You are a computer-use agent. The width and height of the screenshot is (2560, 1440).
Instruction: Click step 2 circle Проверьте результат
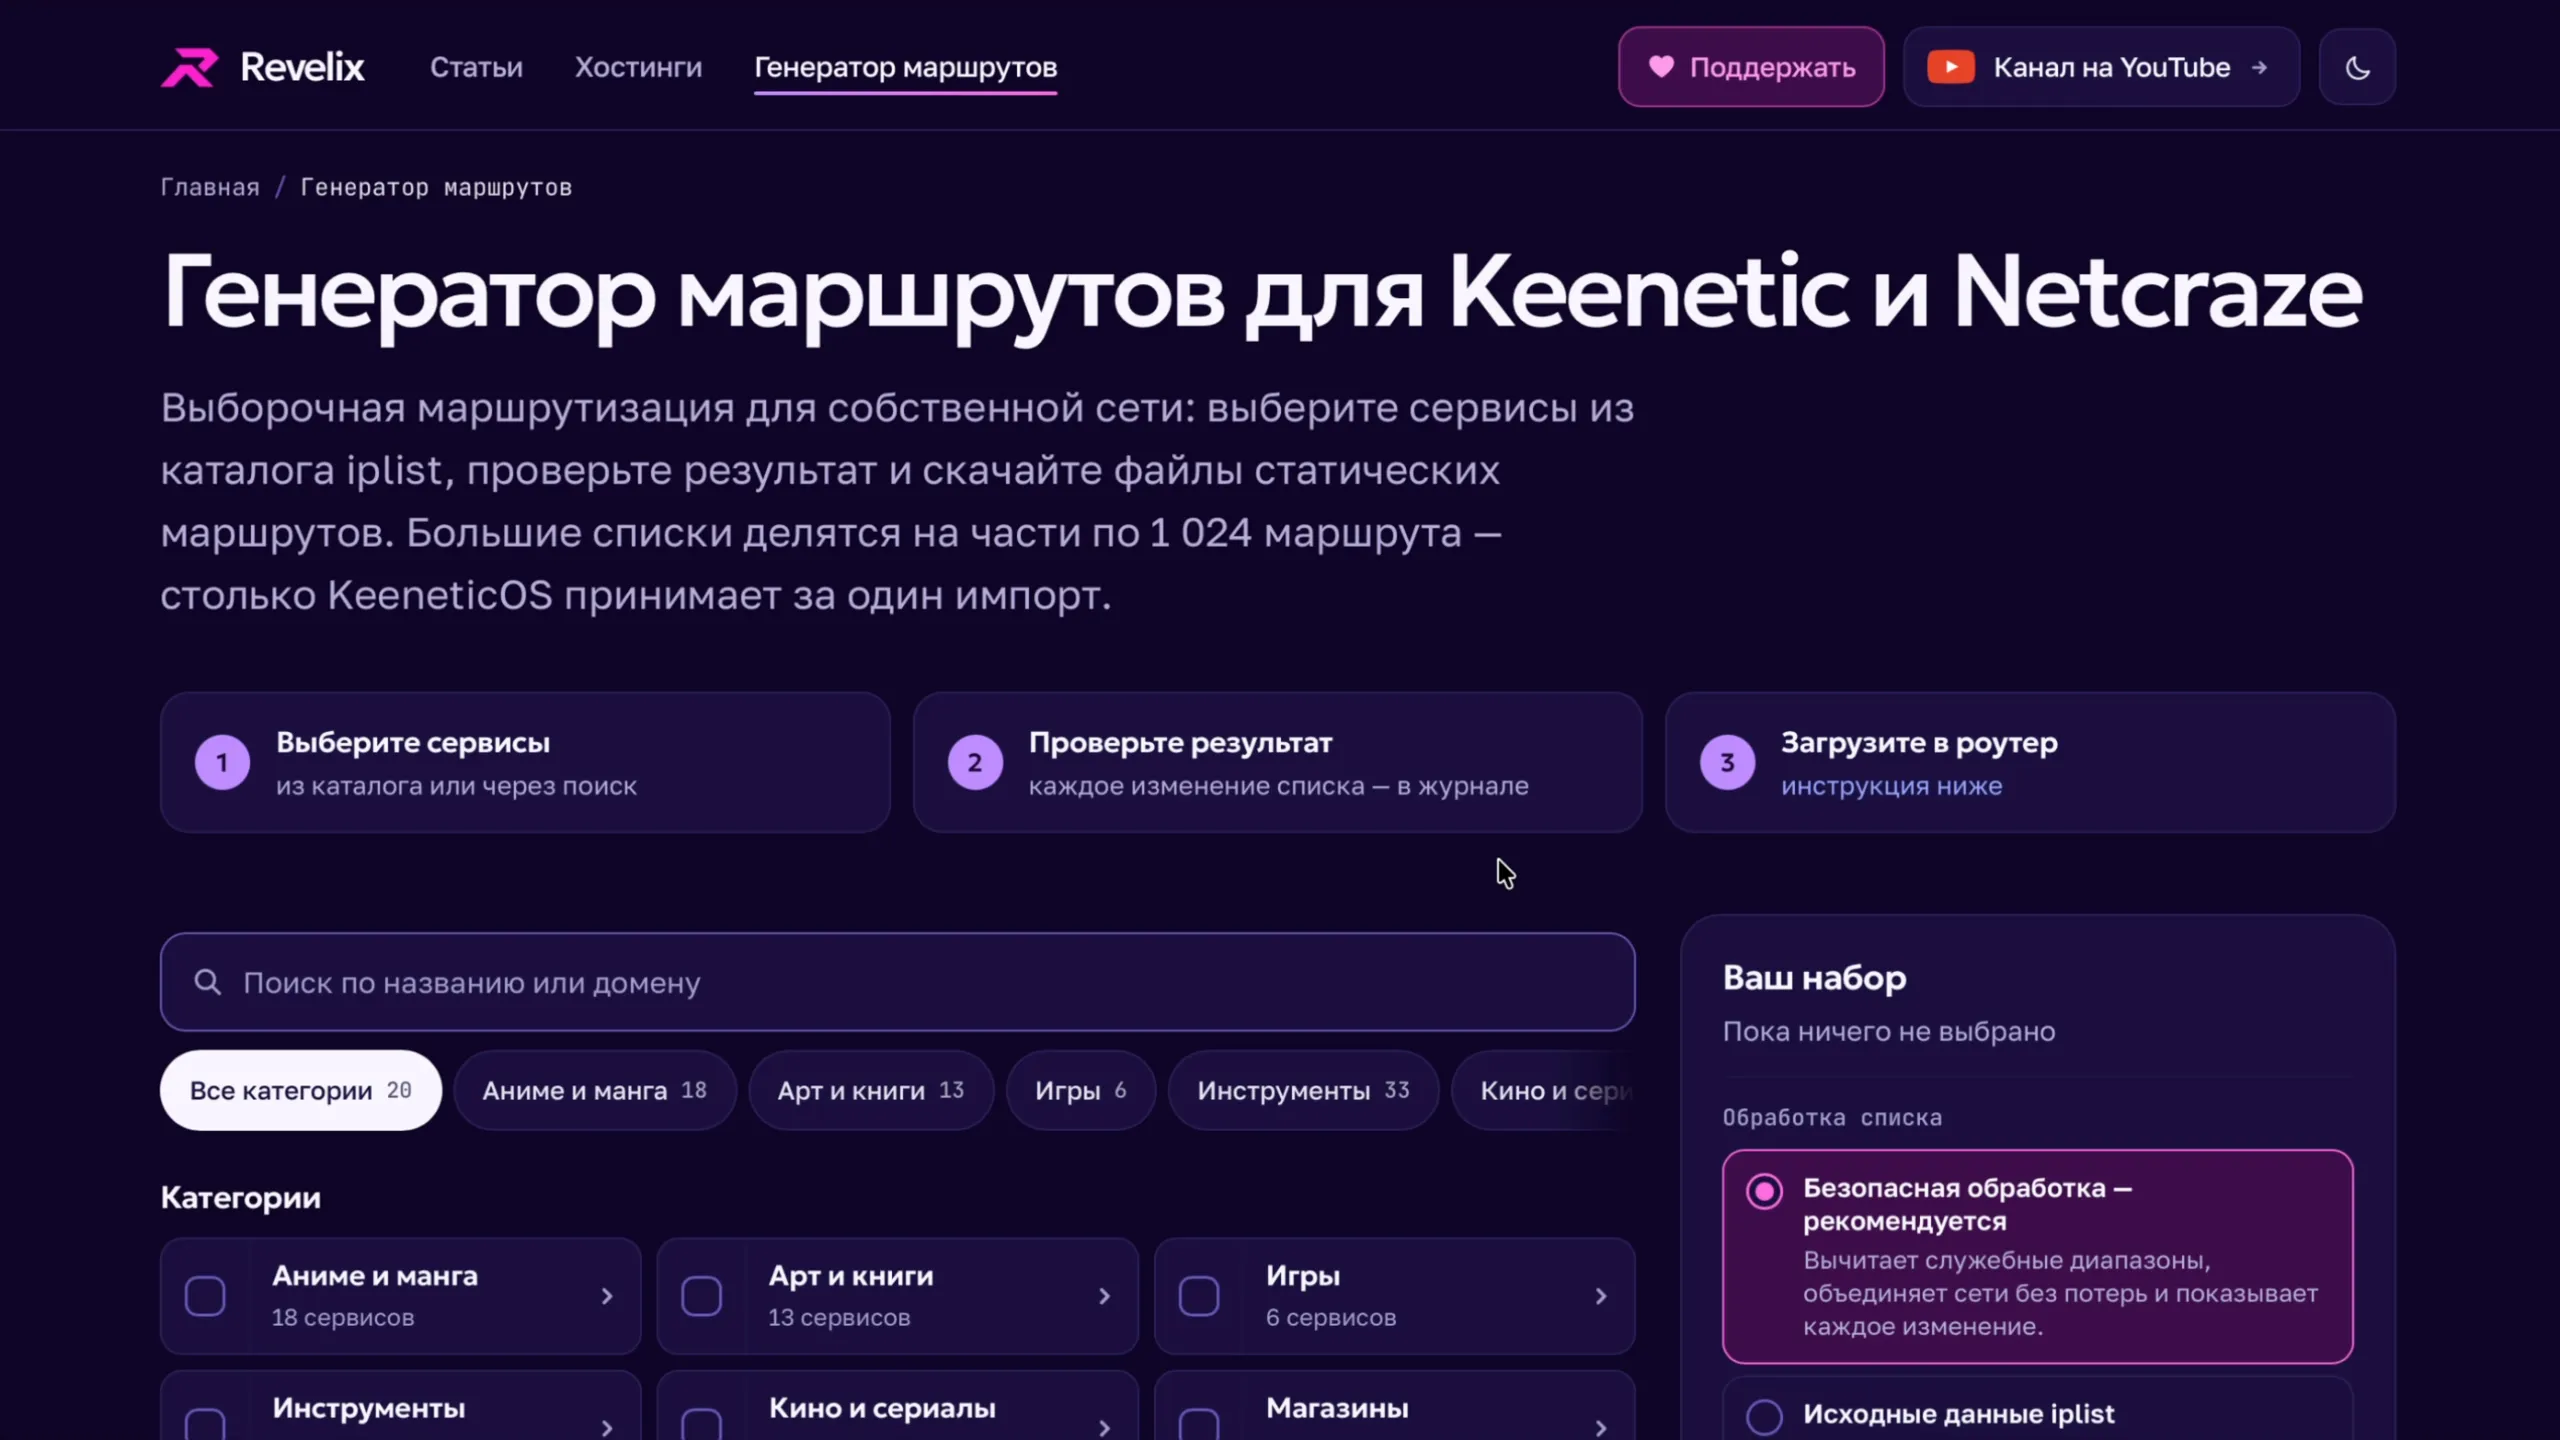(975, 763)
